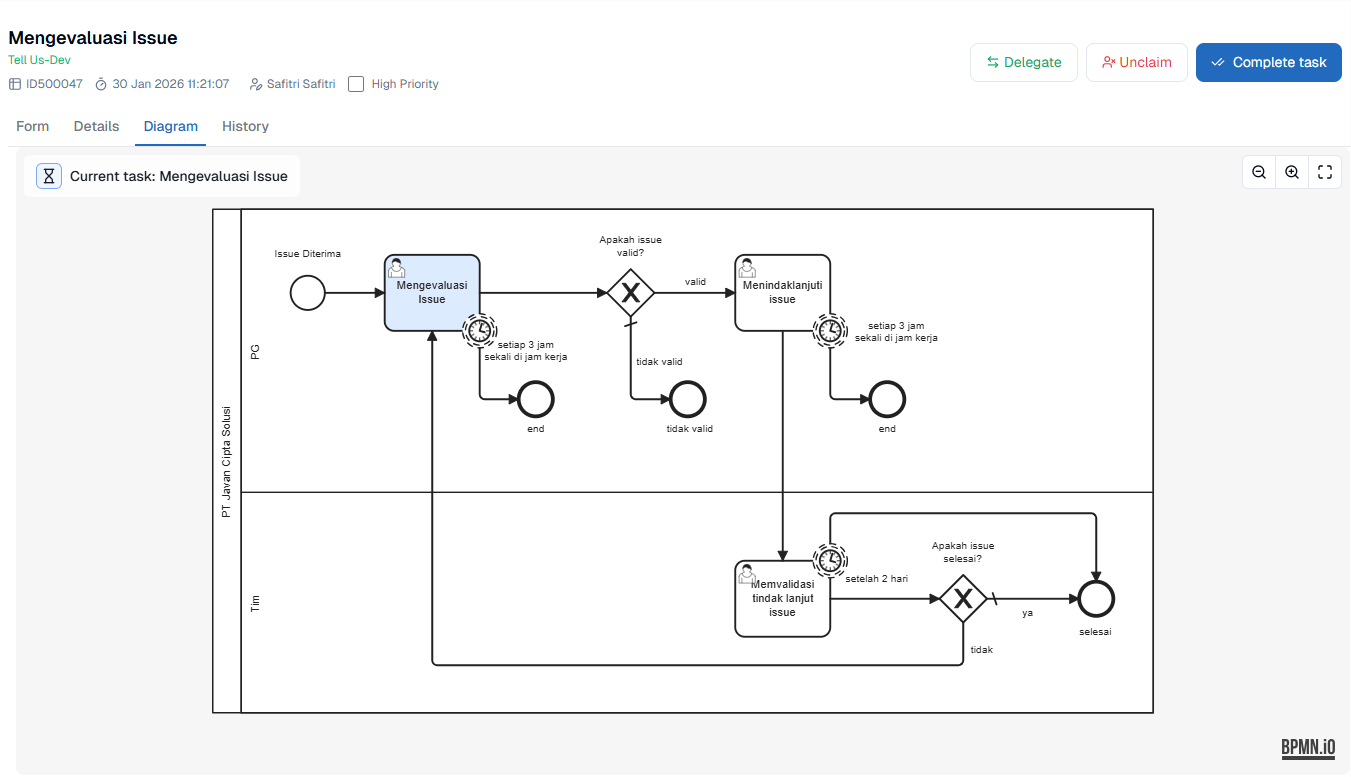Click the calendar icon next to ID500047
Screen dimensions: 1351x777
(x=14, y=84)
